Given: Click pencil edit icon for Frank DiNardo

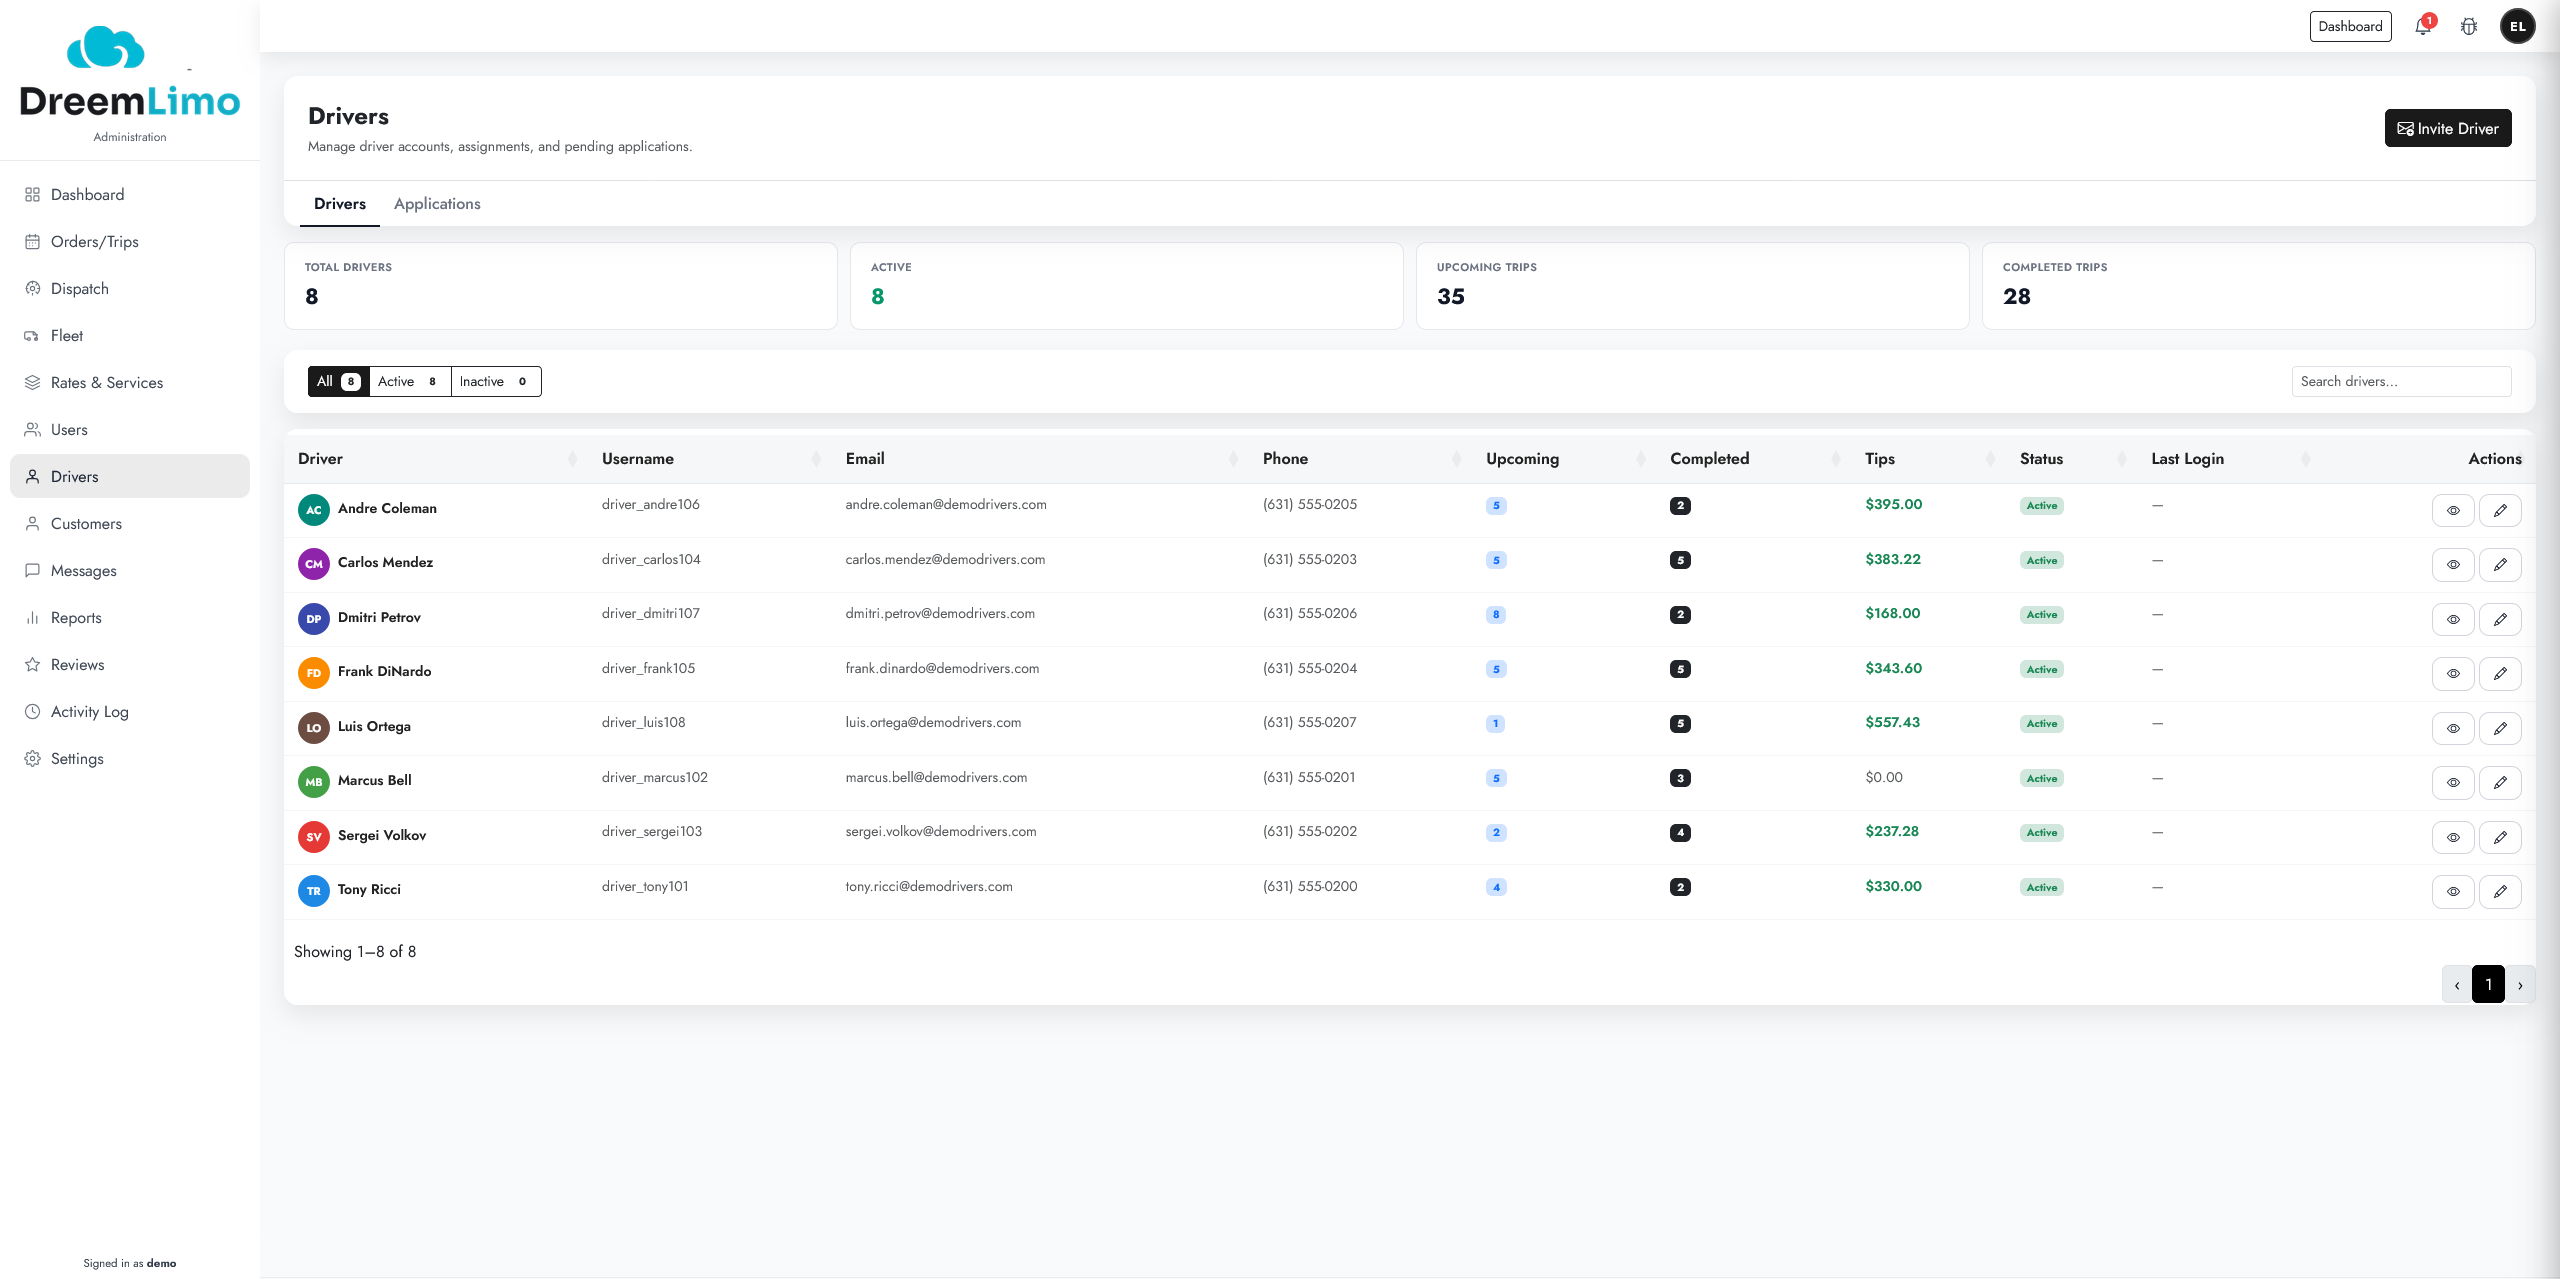Looking at the screenshot, I should (x=2500, y=674).
